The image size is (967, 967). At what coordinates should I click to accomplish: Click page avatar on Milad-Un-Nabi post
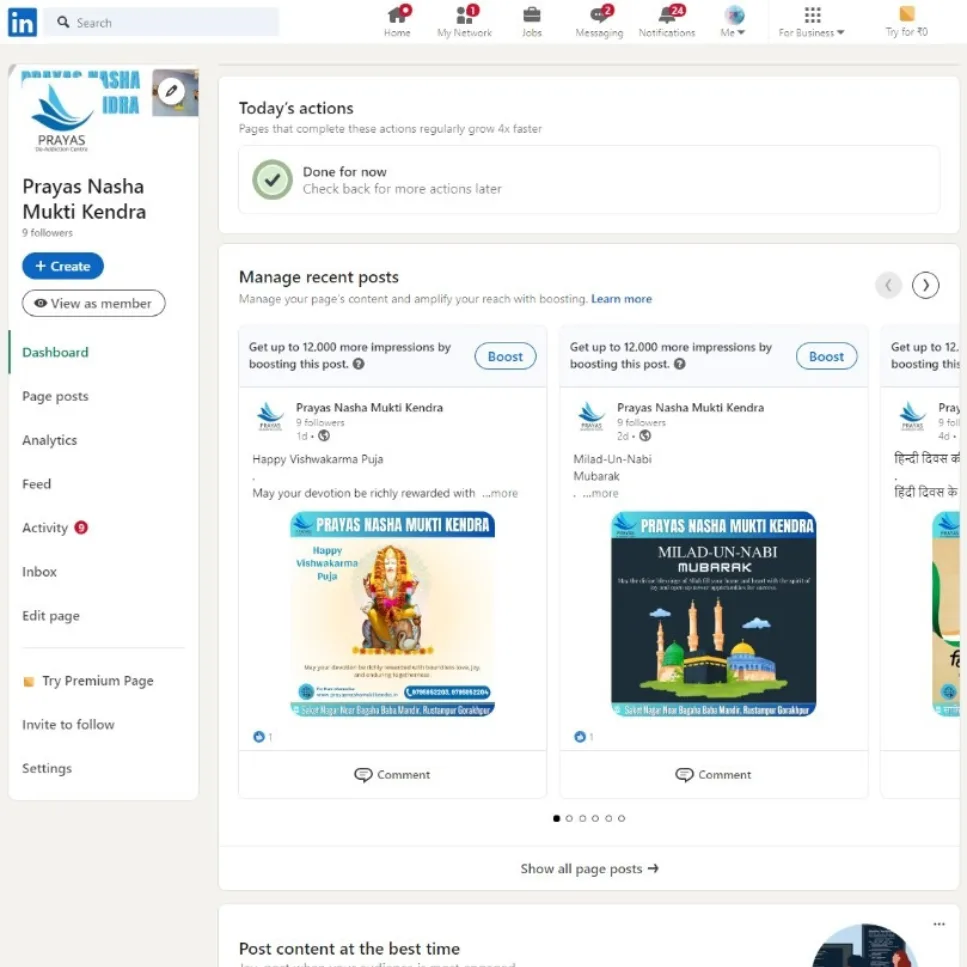[591, 416]
